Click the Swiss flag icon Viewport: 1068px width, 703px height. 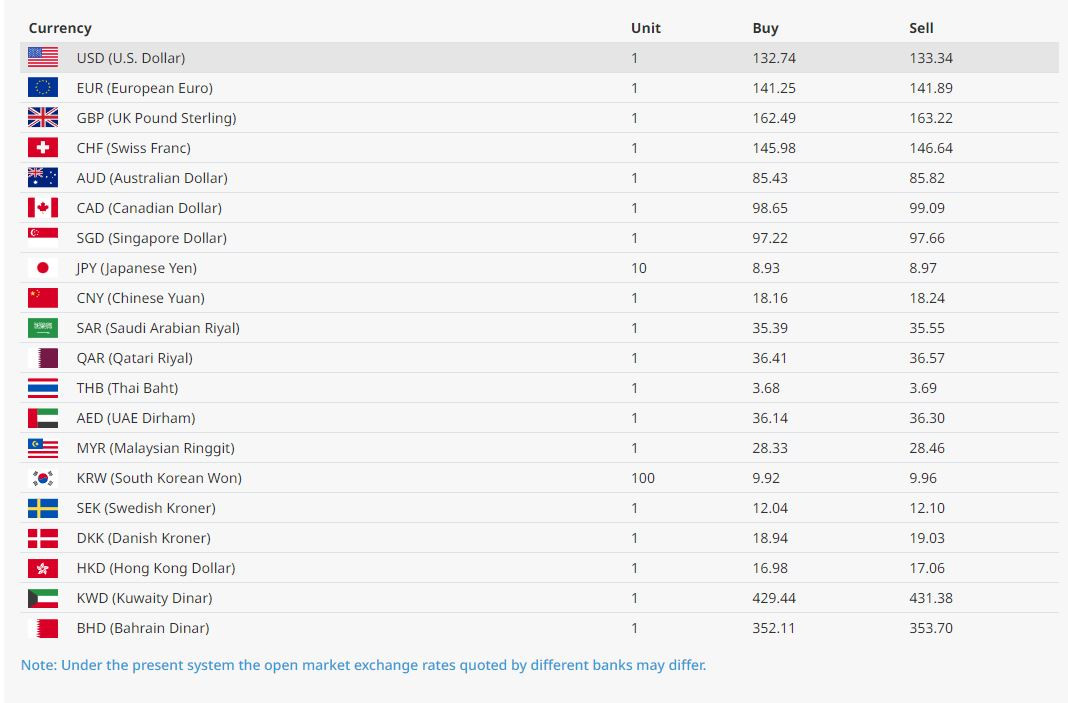pyautogui.click(x=43, y=148)
